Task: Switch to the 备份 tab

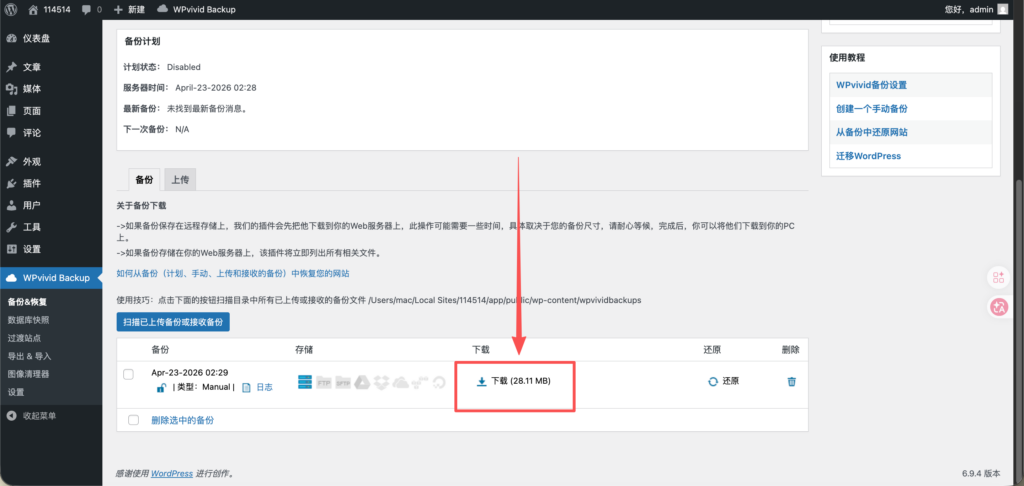Action: point(144,179)
